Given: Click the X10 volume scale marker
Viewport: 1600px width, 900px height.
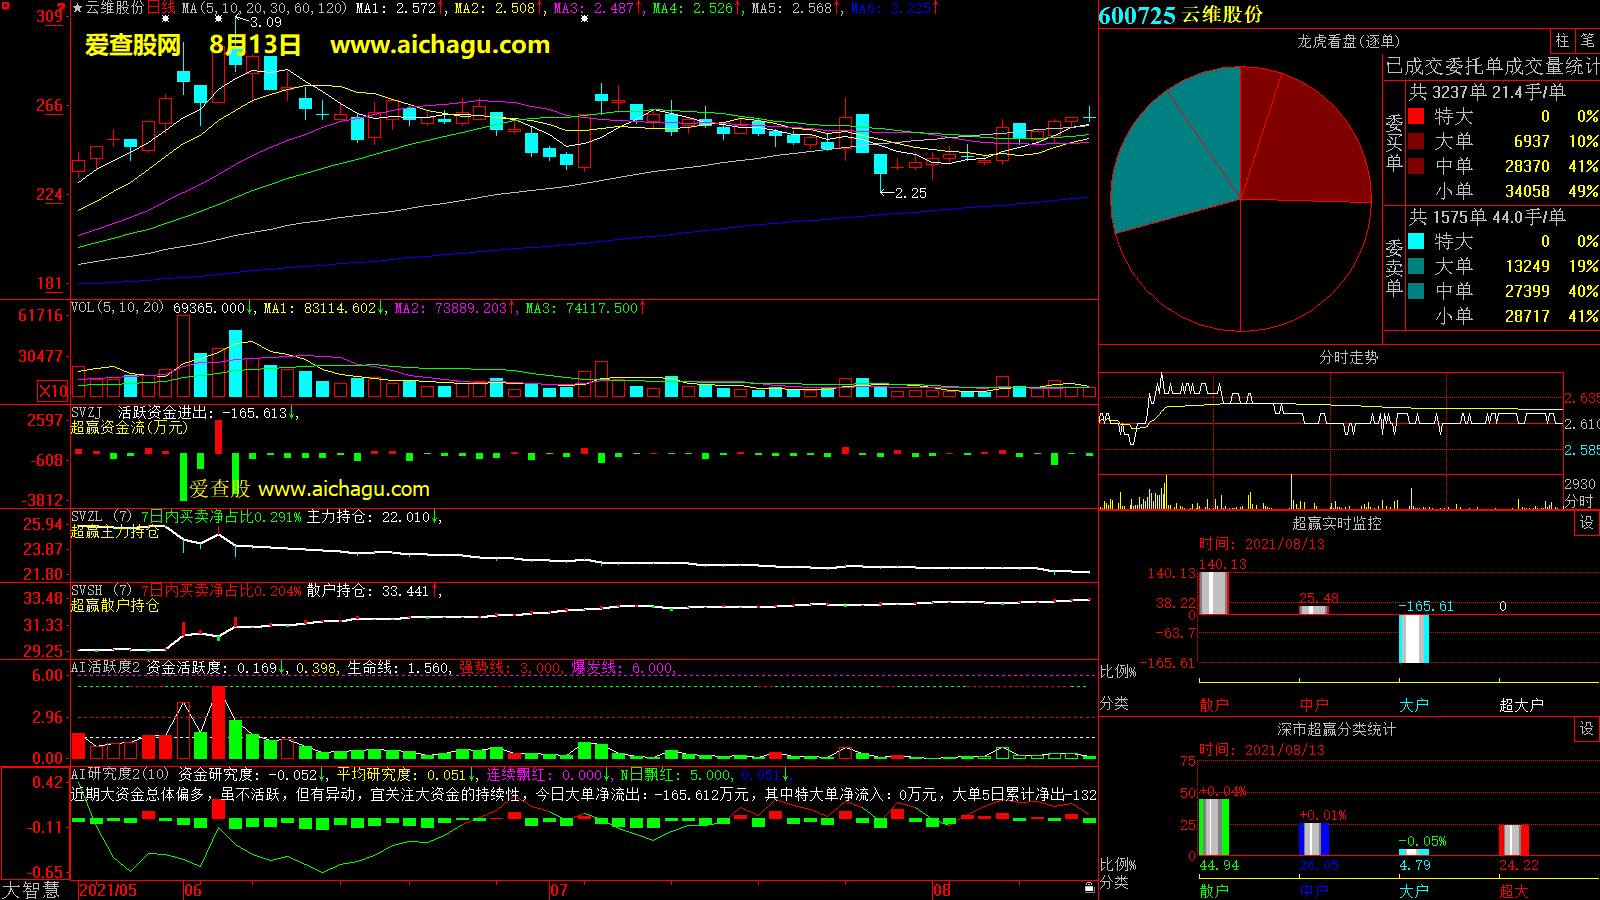Looking at the screenshot, I should (53, 391).
